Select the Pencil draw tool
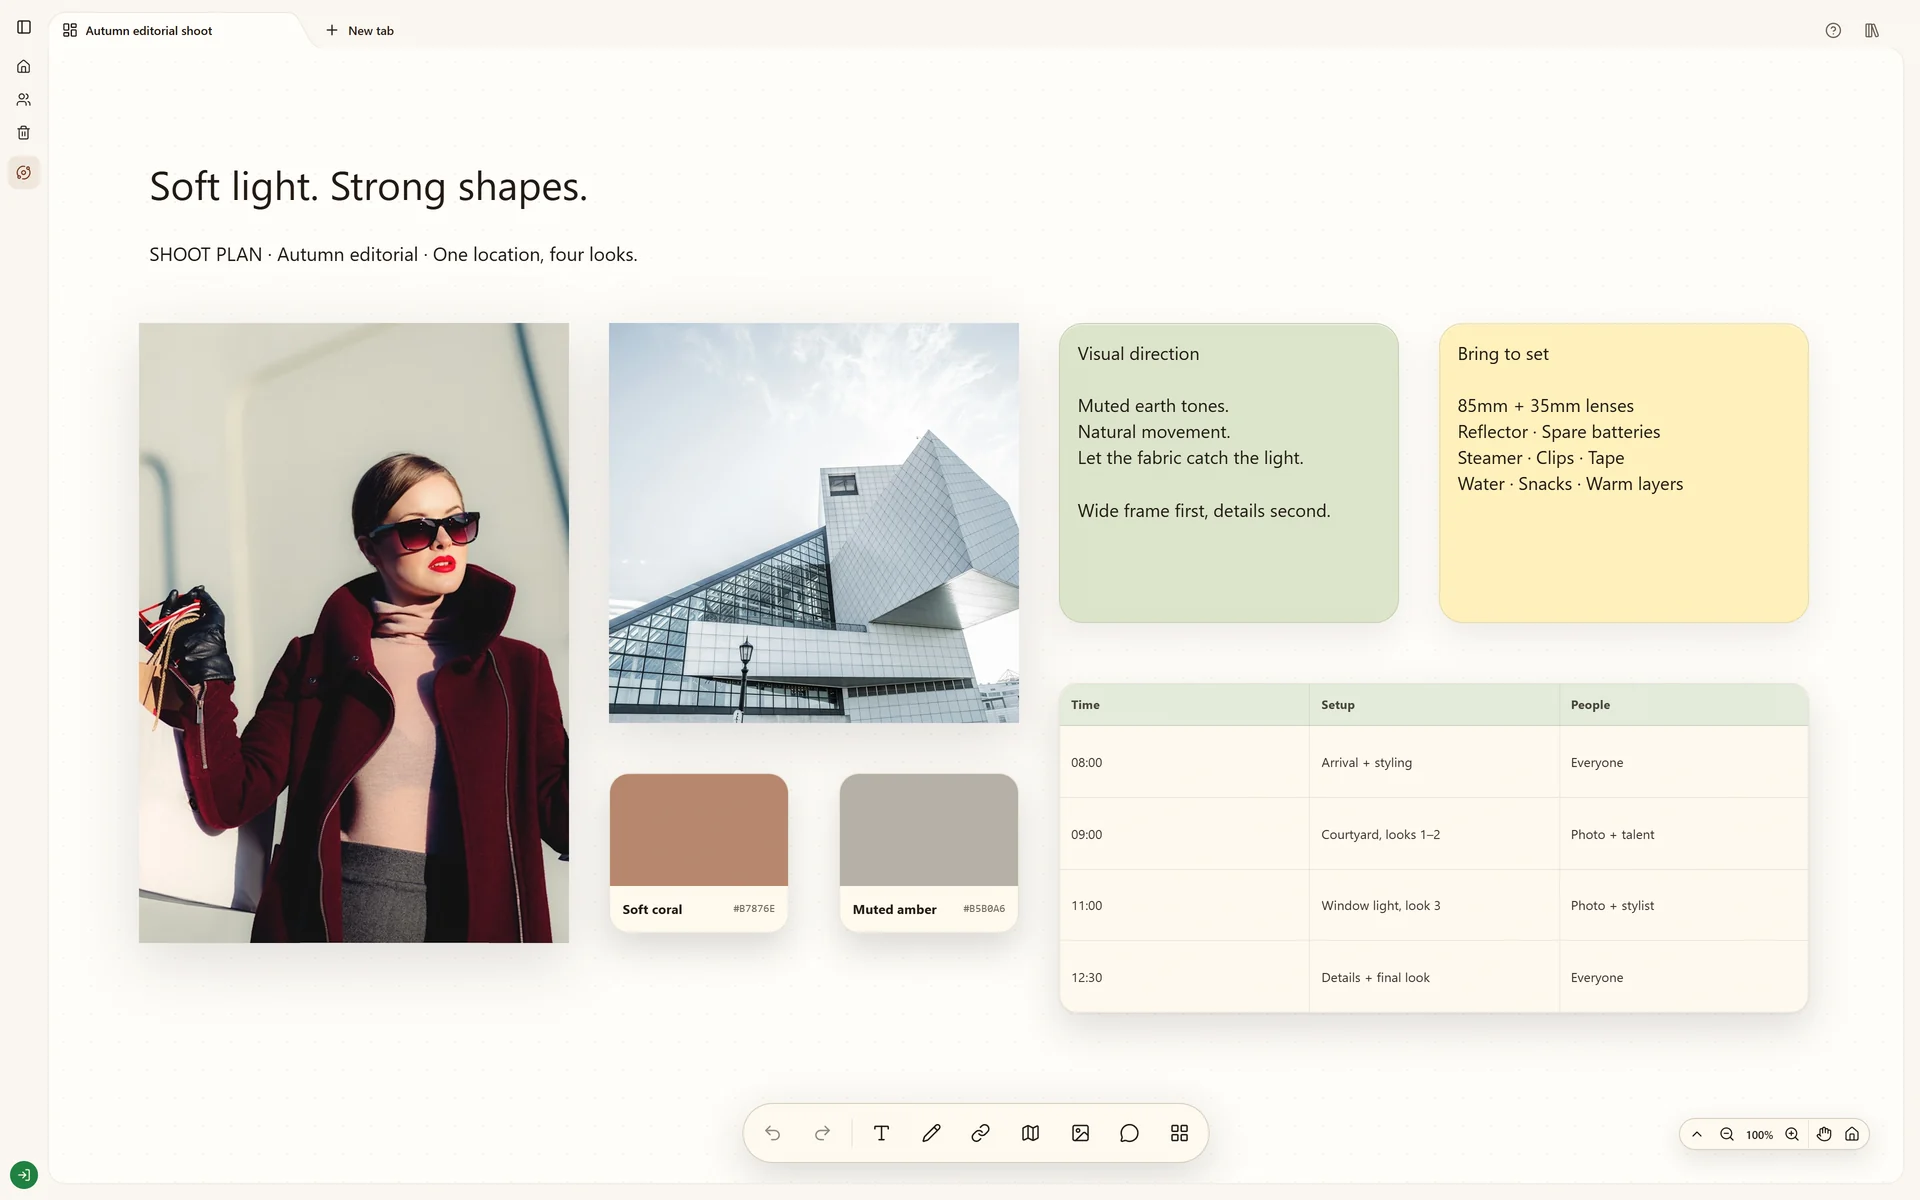1920x1200 pixels. [931, 1133]
